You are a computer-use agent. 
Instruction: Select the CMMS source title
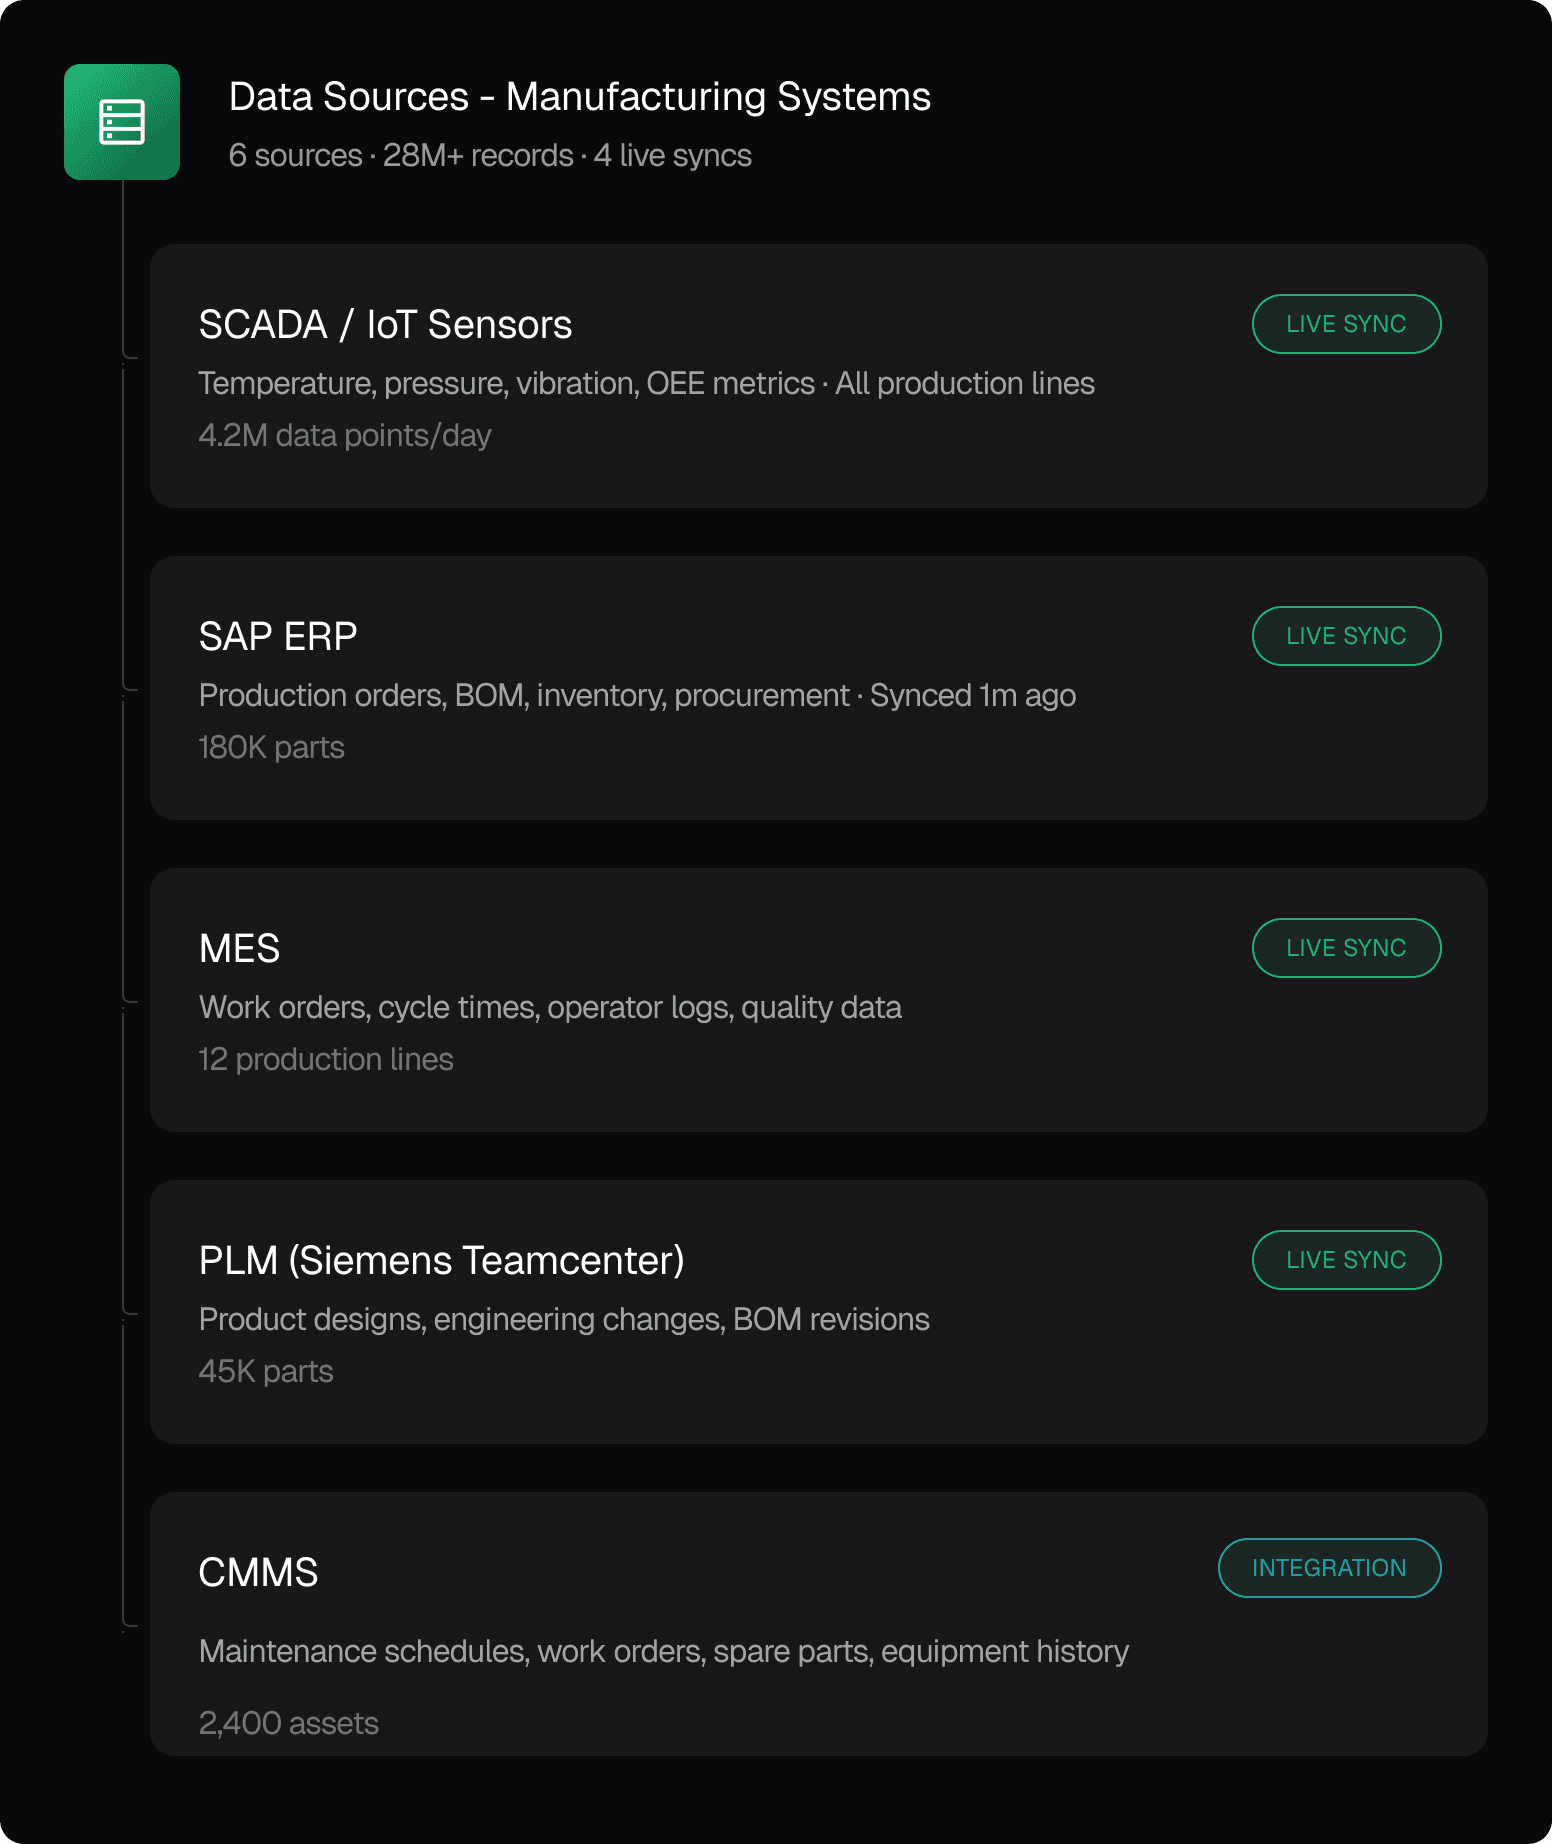click(x=258, y=1573)
